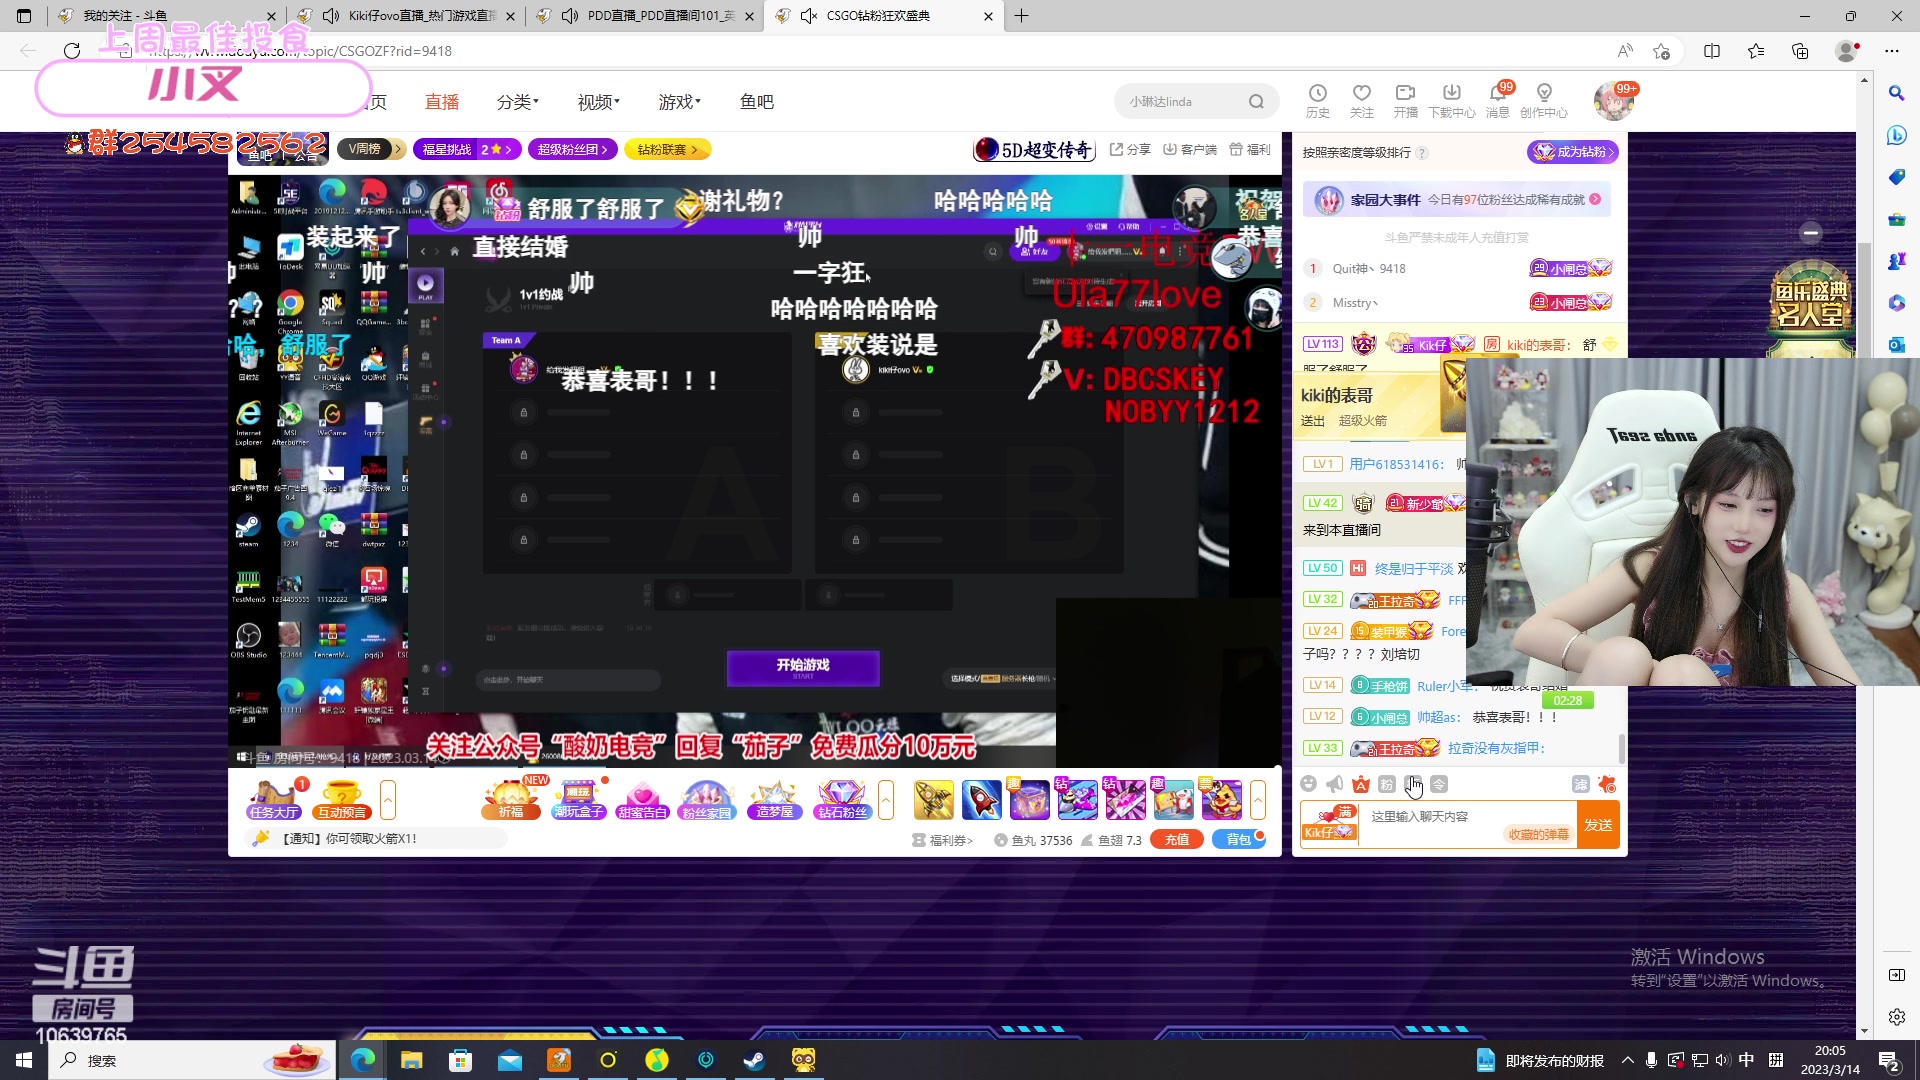The height and width of the screenshot is (1080, 1920).
Task: Go to the 直播 nav item
Action: click(x=441, y=102)
